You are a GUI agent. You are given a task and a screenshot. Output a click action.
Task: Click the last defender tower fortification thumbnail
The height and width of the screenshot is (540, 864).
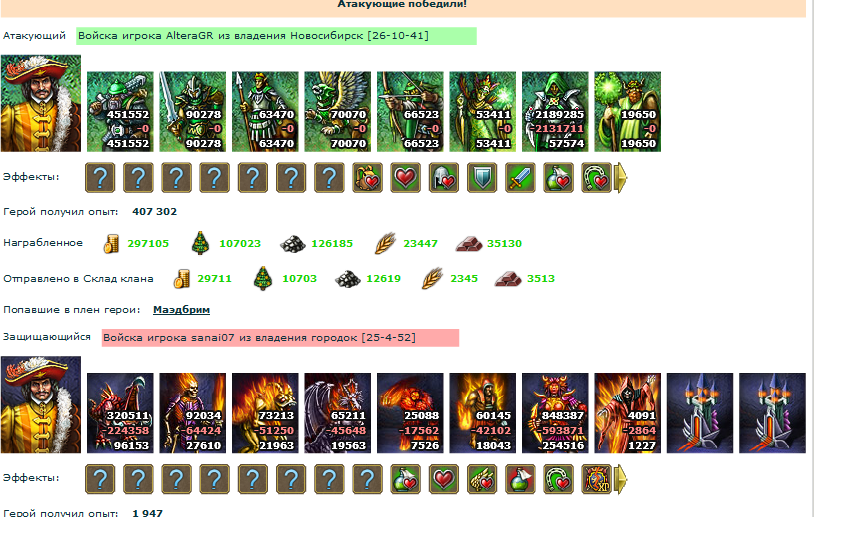(772, 413)
